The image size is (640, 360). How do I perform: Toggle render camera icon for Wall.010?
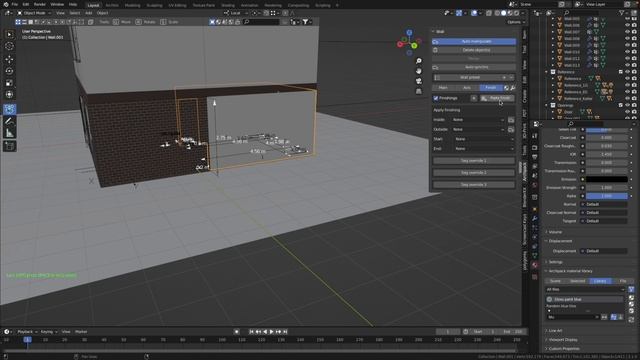(x=634, y=52)
